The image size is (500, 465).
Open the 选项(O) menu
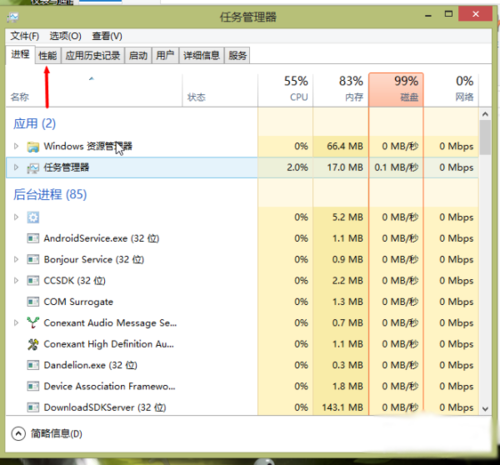[65, 36]
